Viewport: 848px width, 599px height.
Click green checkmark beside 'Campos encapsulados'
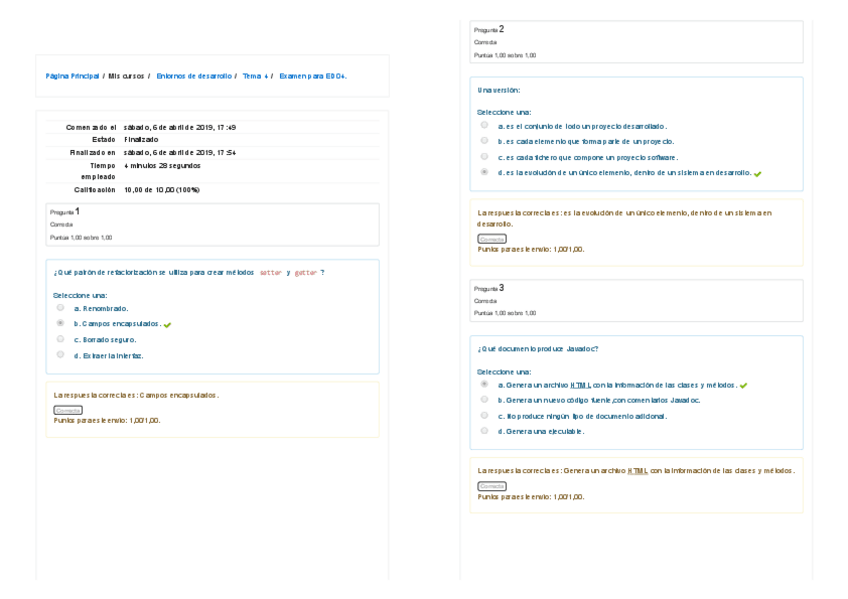tap(167, 325)
